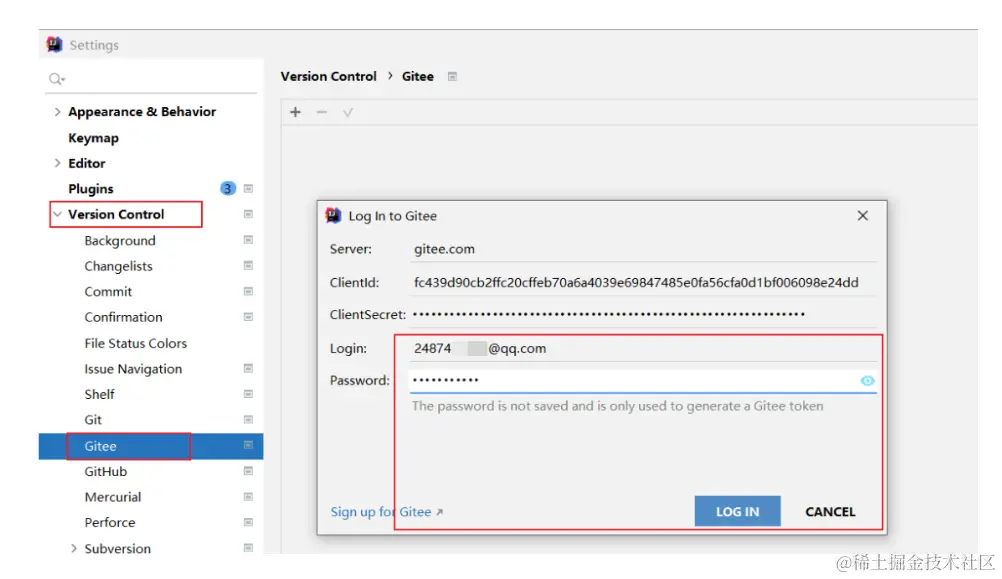Select Shelf settings item
The height and width of the screenshot is (579, 1002).
pos(99,394)
